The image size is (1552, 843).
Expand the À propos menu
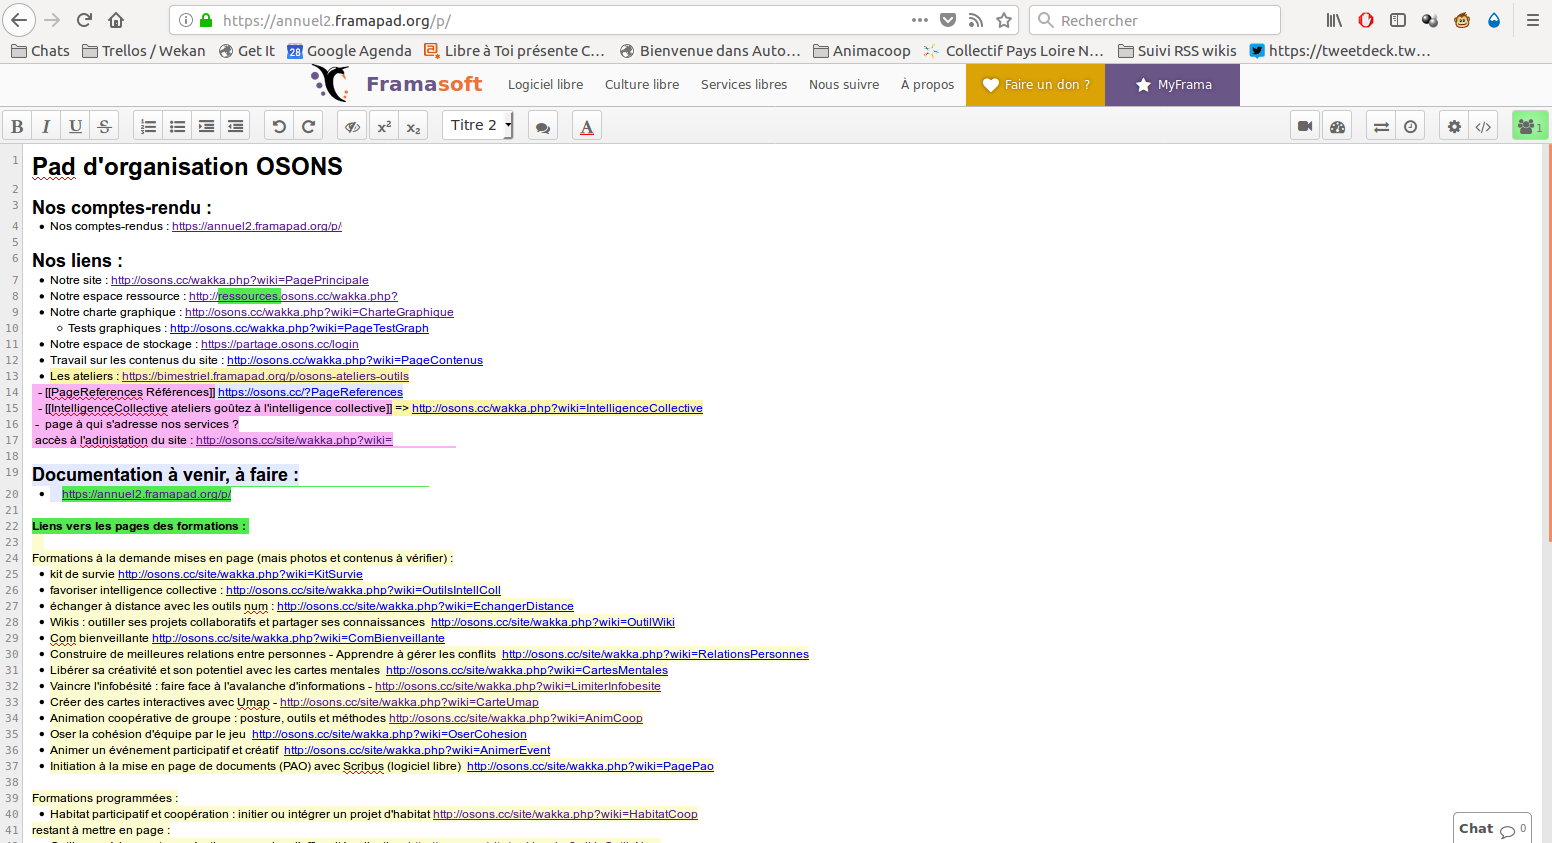tap(927, 85)
